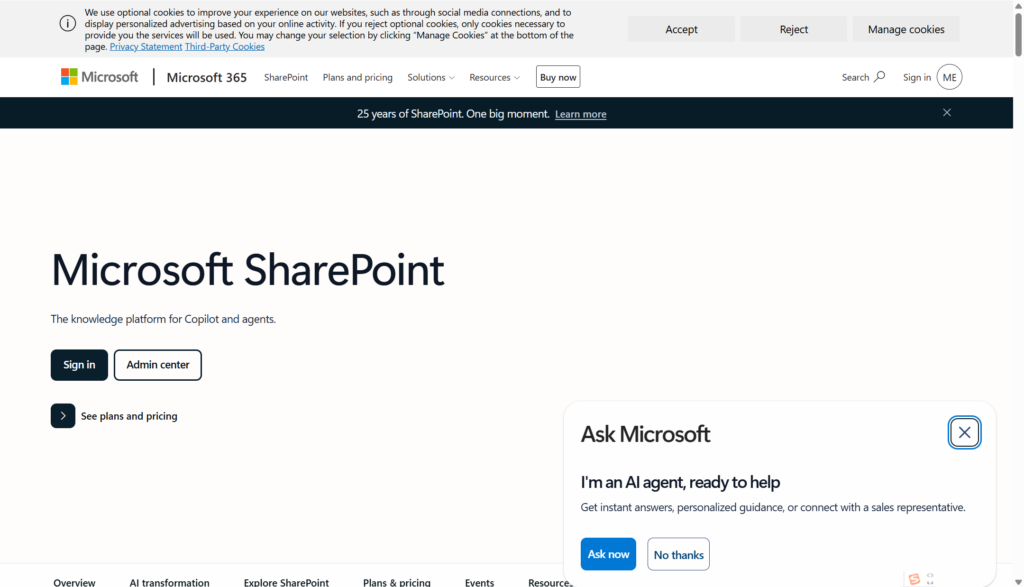Switch to Explore SharePoint tab

pyautogui.click(x=286, y=582)
